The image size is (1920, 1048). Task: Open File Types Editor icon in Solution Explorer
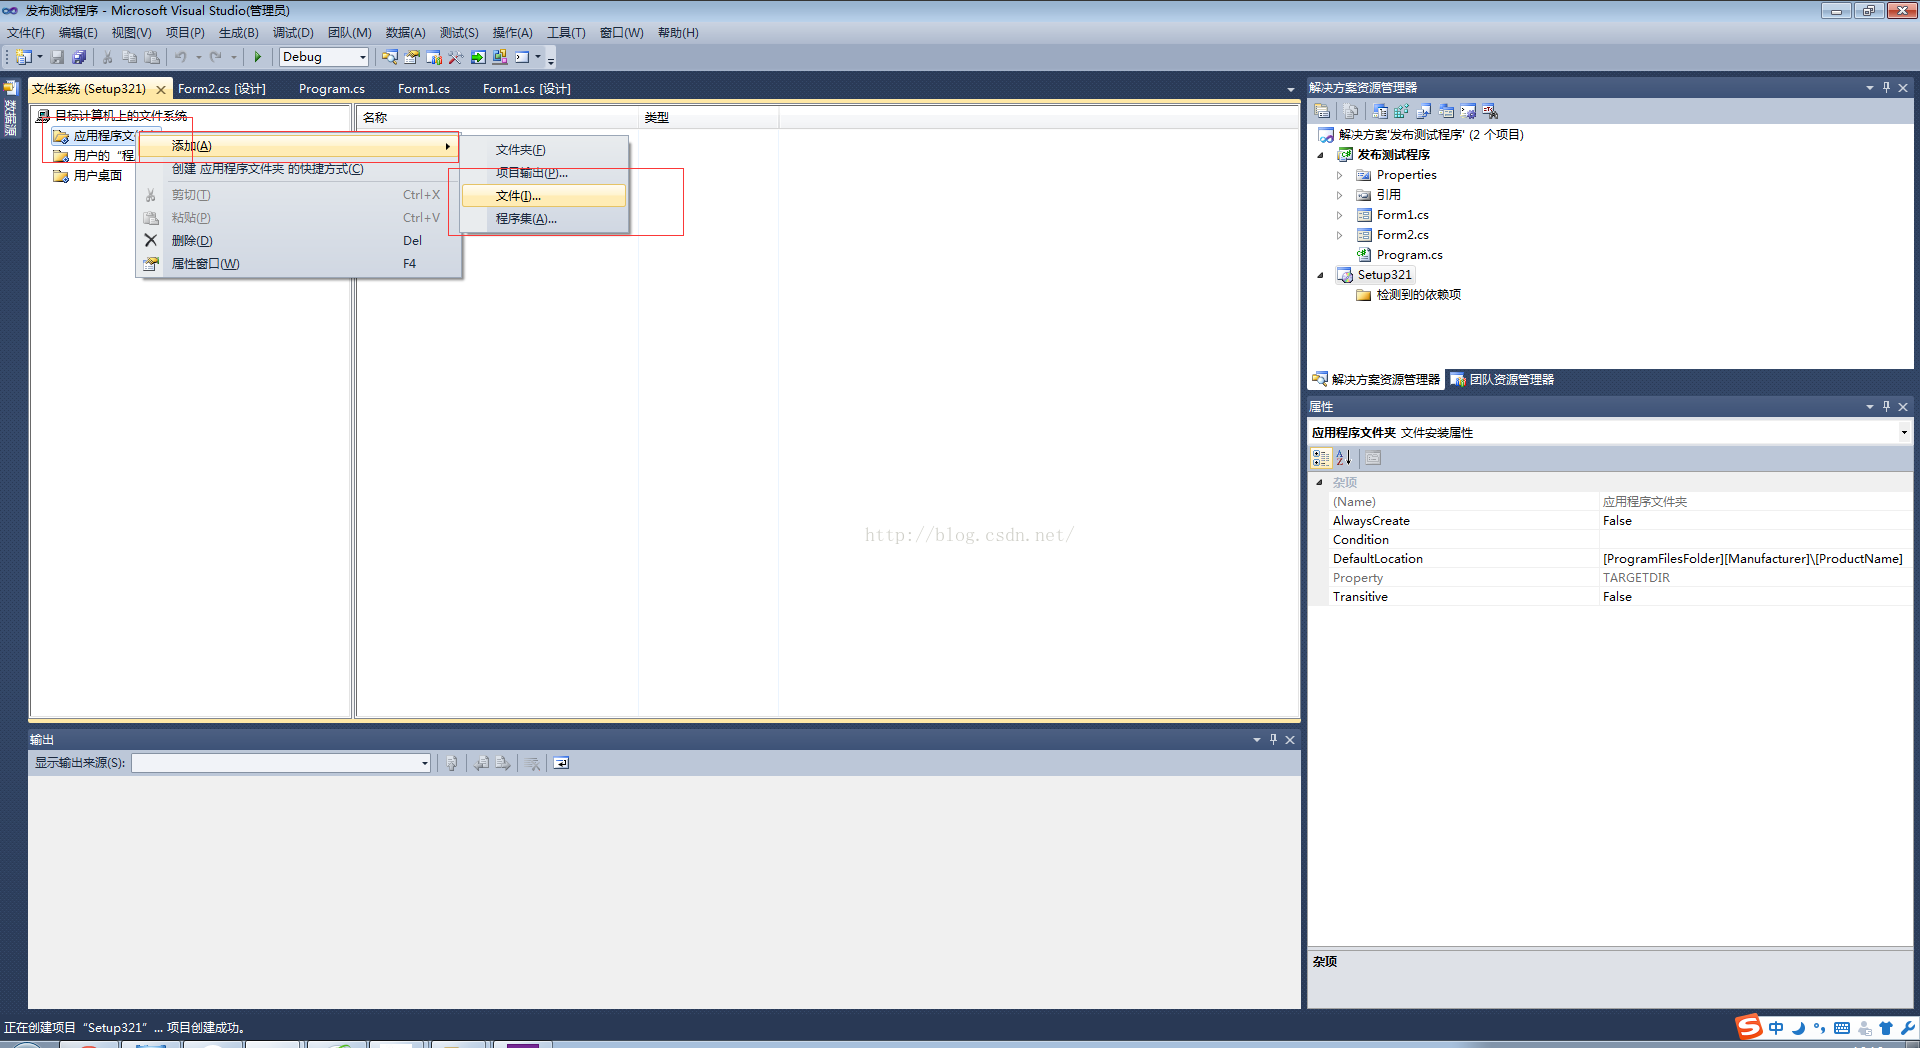click(x=1423, y=111)
